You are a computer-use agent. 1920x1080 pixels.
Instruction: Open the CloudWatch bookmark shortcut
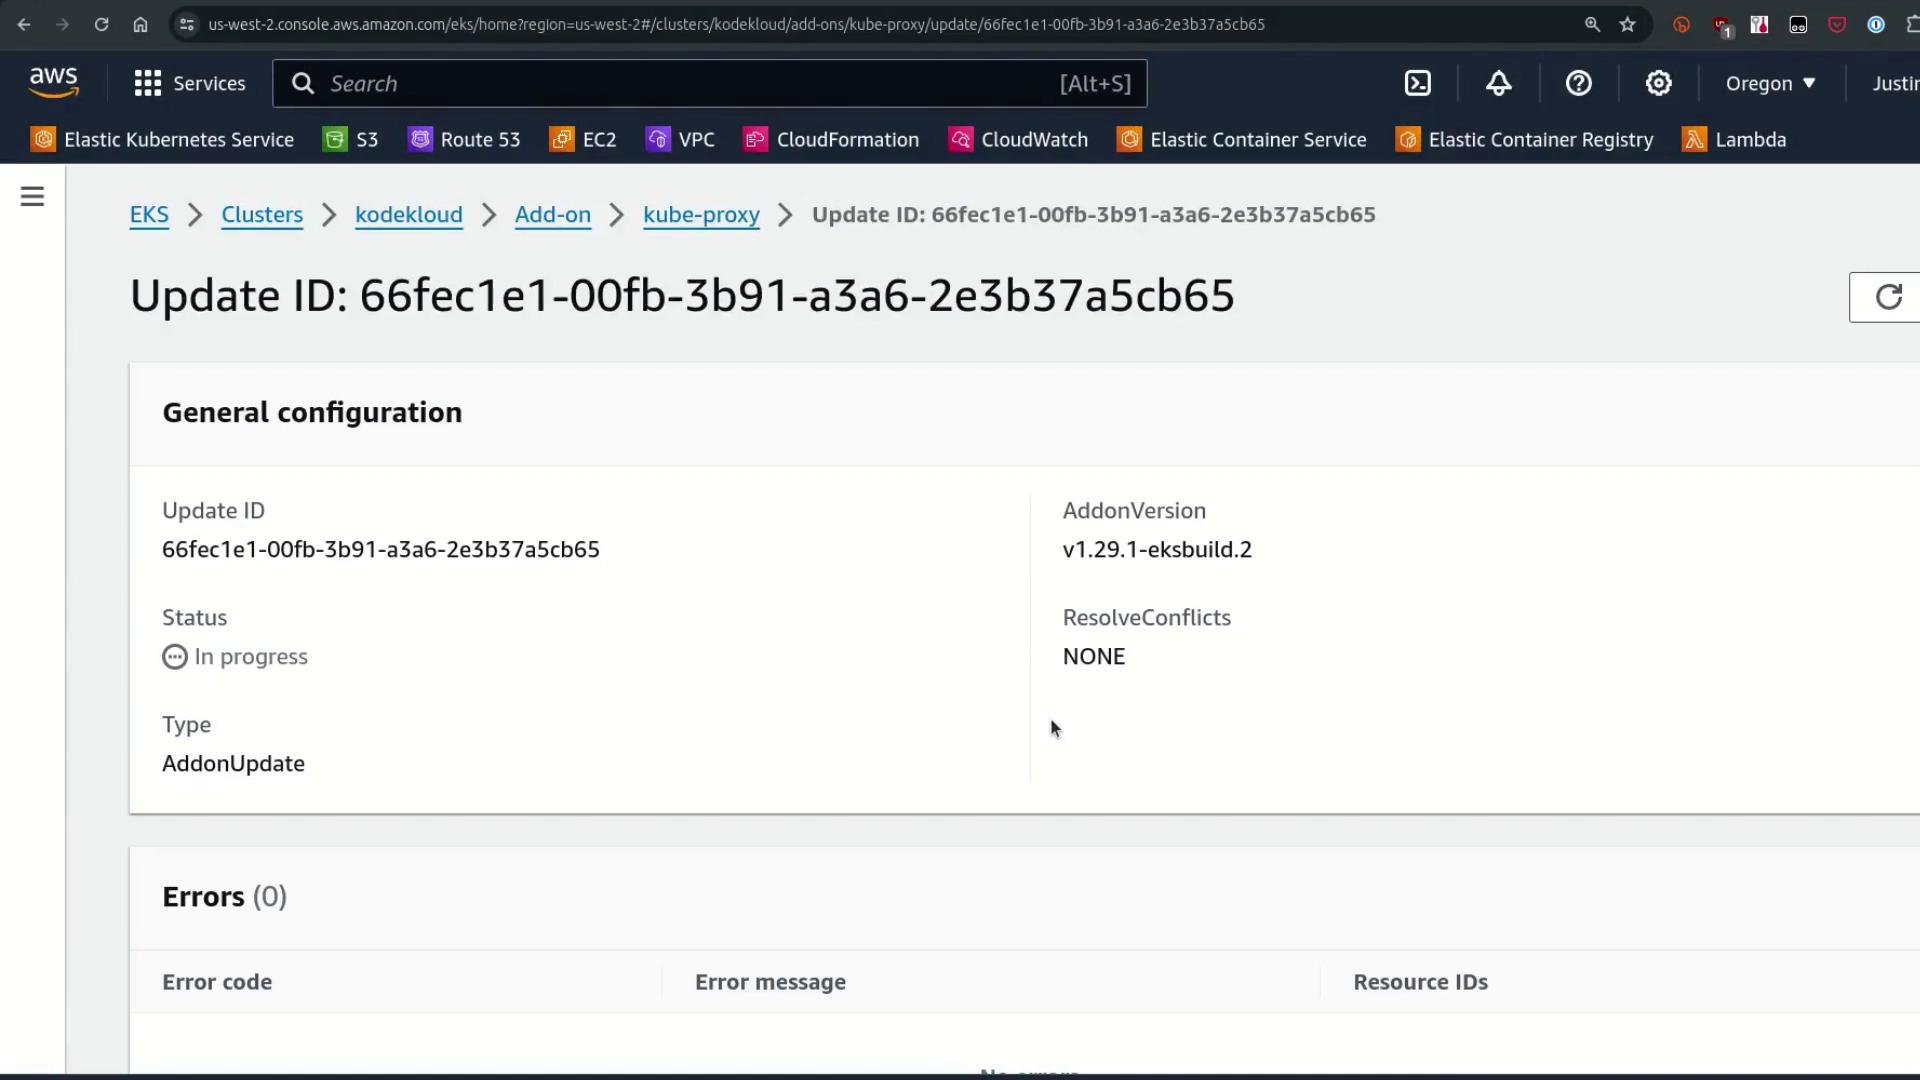tap(1018, 140)
